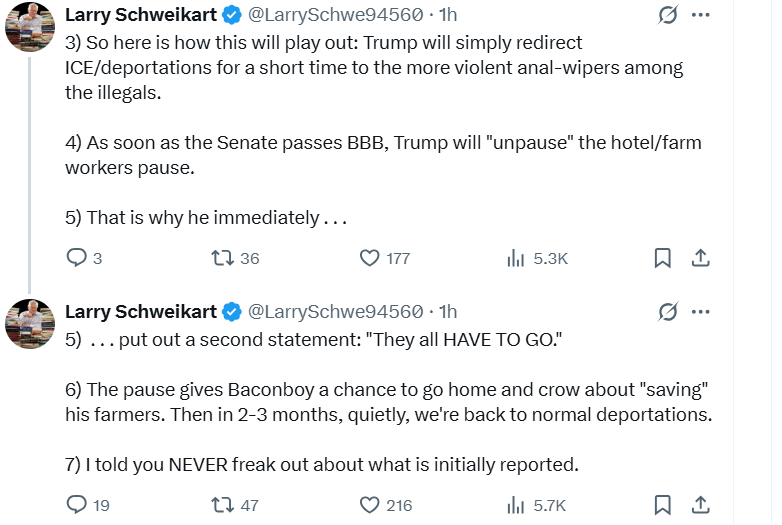Screen dimensions: 782x525
Task: View analytics showing 5.3K views
Action: point(516,258)
